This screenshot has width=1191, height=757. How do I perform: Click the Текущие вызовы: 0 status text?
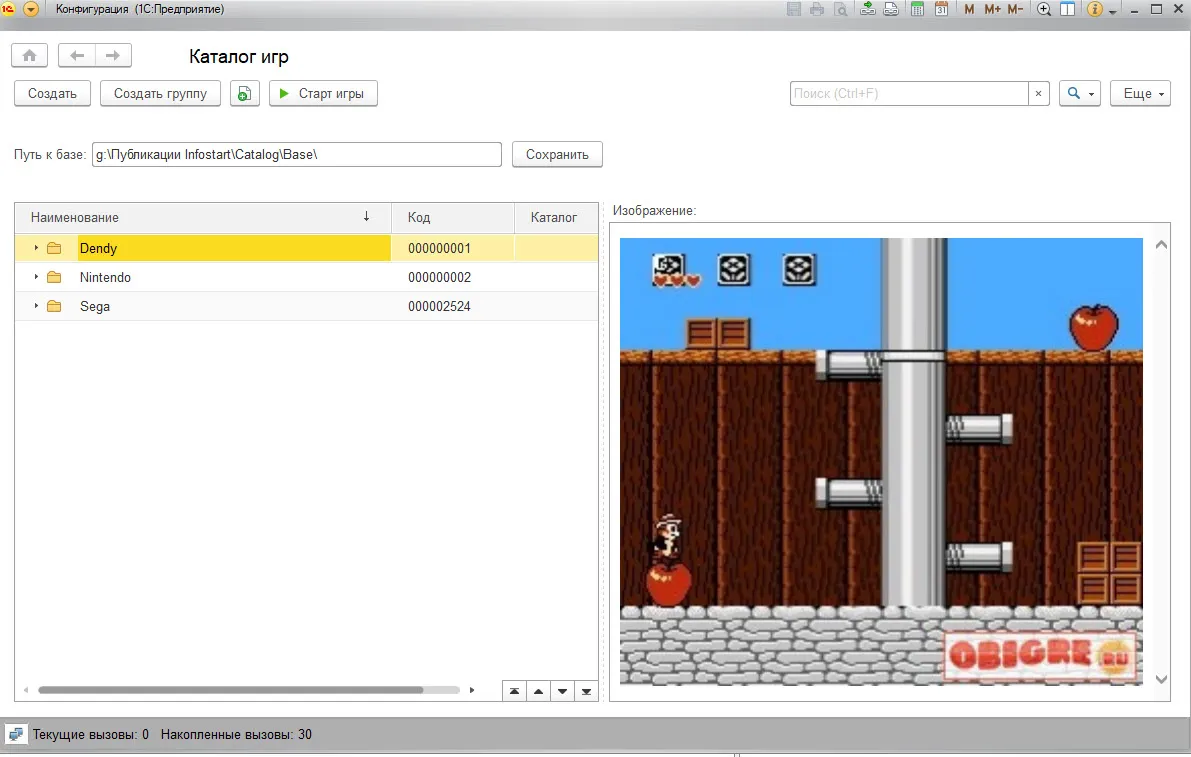90,734
